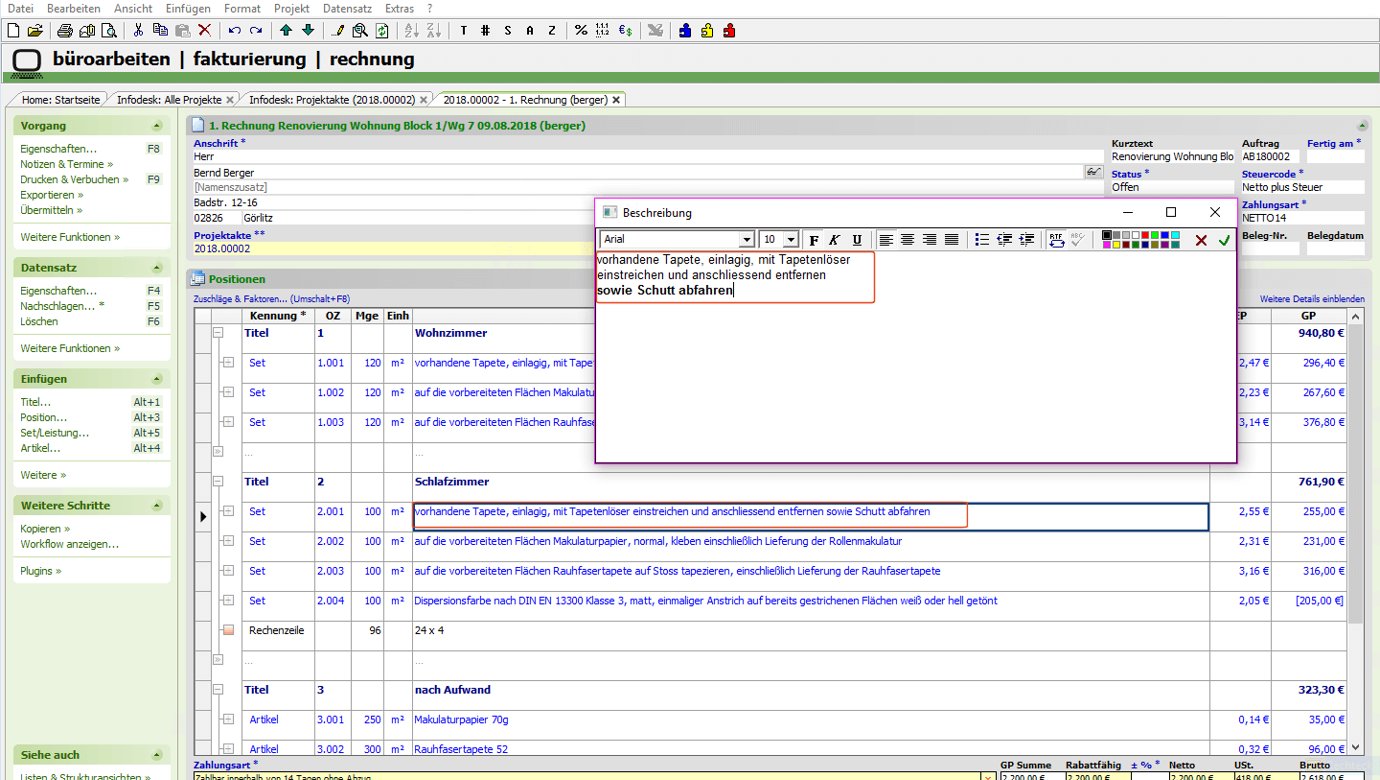This screenshot has width=1380, height=780.
Task: Confirm description with green checkmark
Action: click(1224, 240)
